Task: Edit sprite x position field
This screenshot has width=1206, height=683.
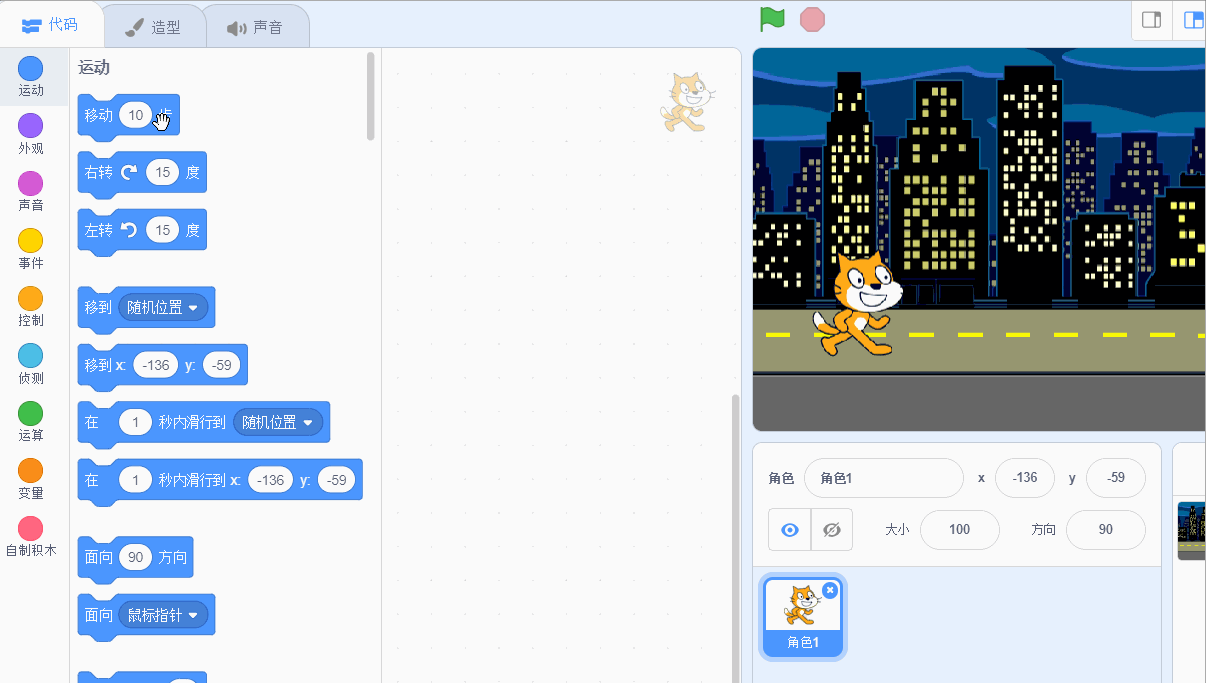Action: [1025, 478]
